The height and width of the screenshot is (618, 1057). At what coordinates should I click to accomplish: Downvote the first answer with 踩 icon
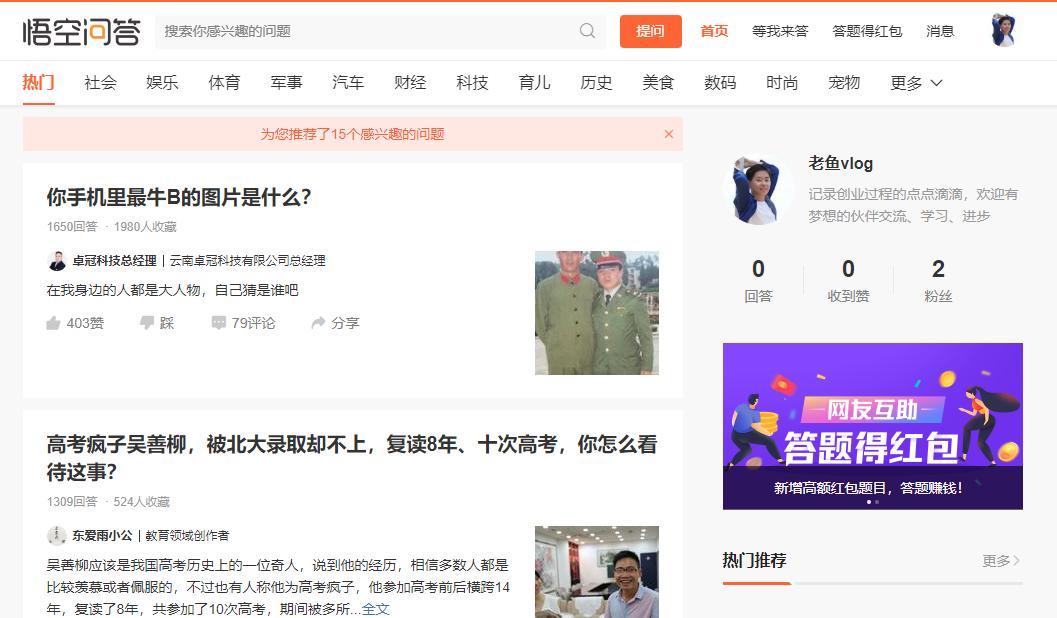(146, 323)
